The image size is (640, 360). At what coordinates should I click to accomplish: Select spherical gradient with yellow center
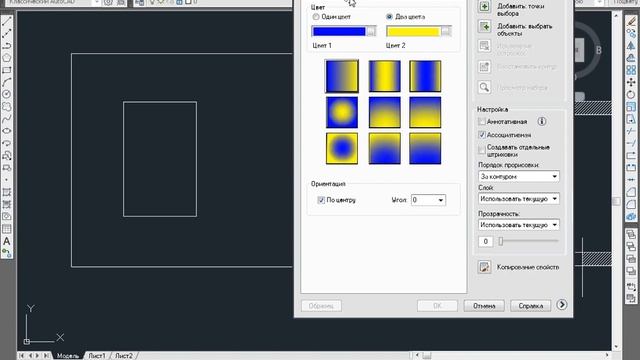342,112
